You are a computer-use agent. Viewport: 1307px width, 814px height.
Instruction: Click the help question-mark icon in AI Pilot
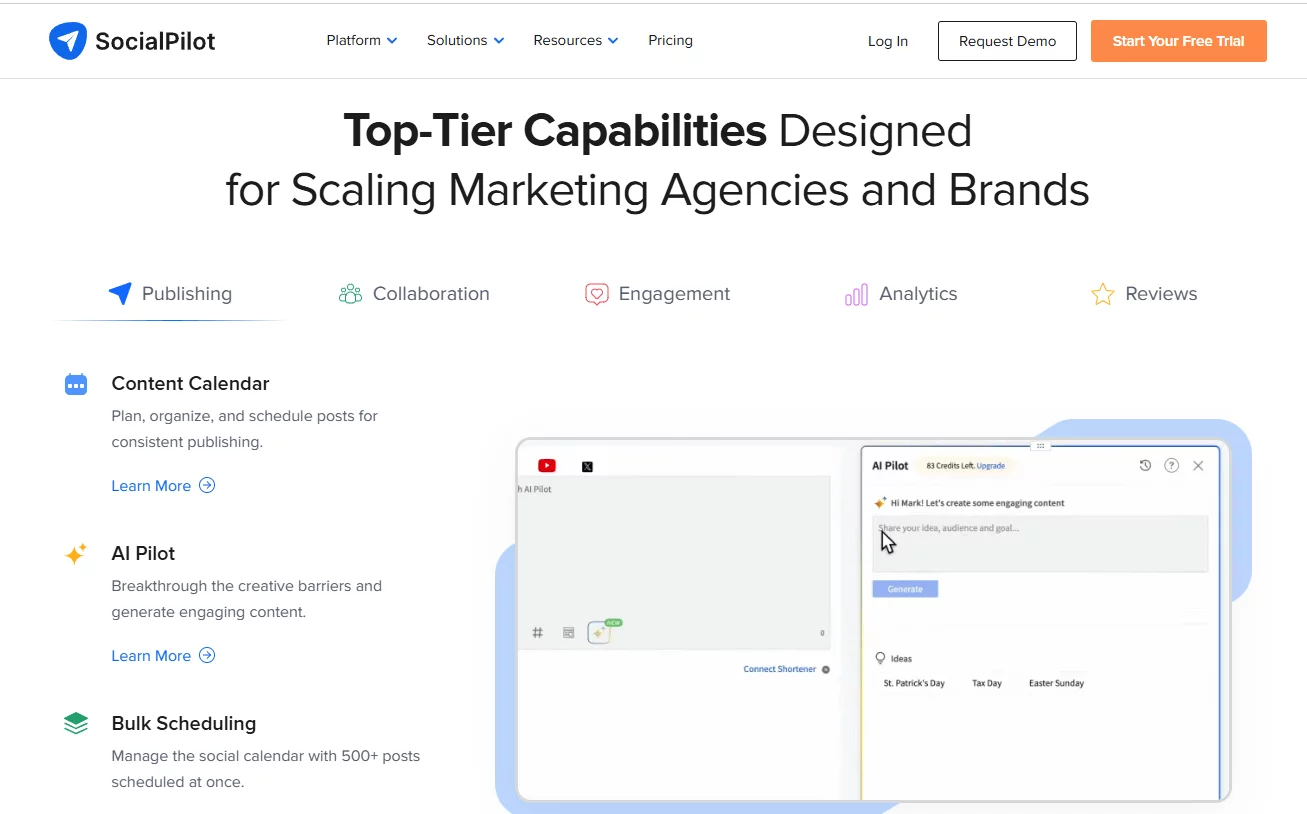pyautogui.click(x=1171, y=465)
